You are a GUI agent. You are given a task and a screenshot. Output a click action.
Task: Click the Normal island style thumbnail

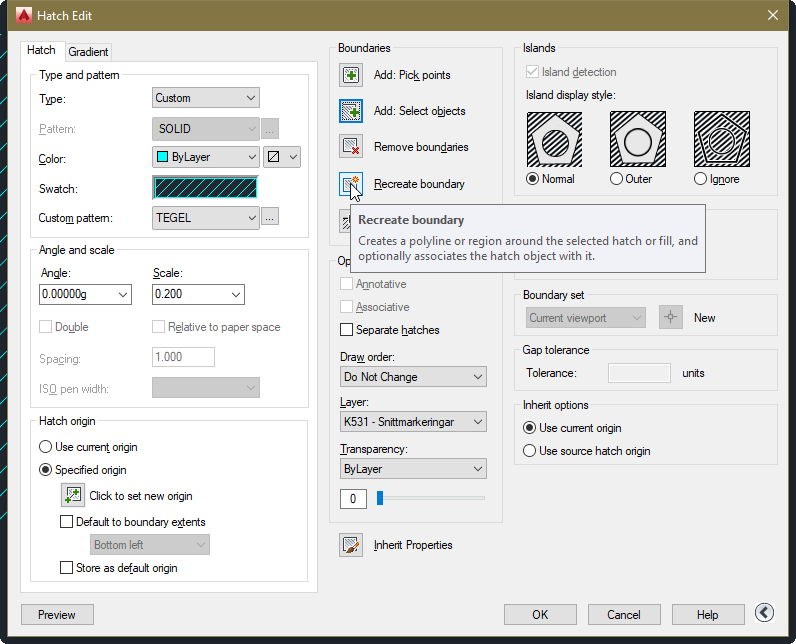[554, 140]
